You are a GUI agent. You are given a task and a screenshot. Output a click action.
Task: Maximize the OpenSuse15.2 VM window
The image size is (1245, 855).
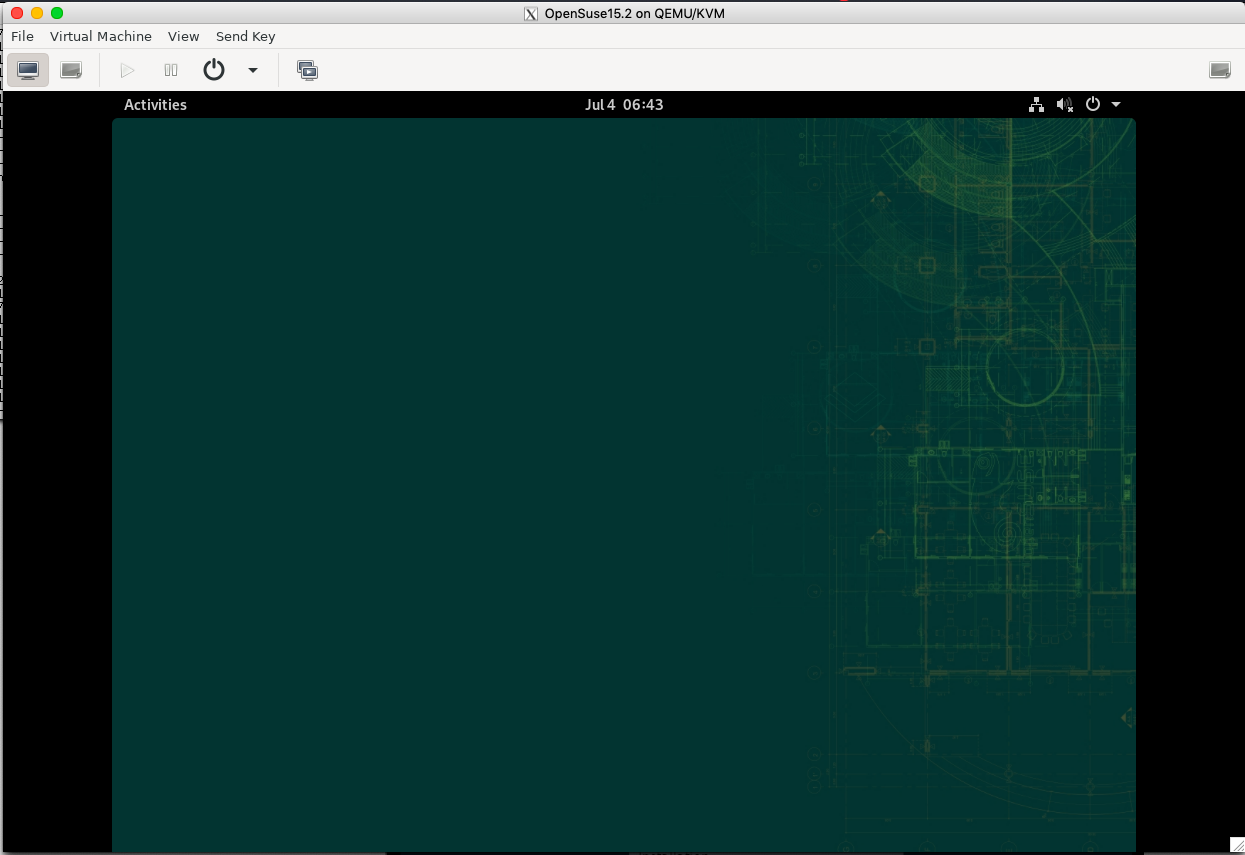click(57, 13)
